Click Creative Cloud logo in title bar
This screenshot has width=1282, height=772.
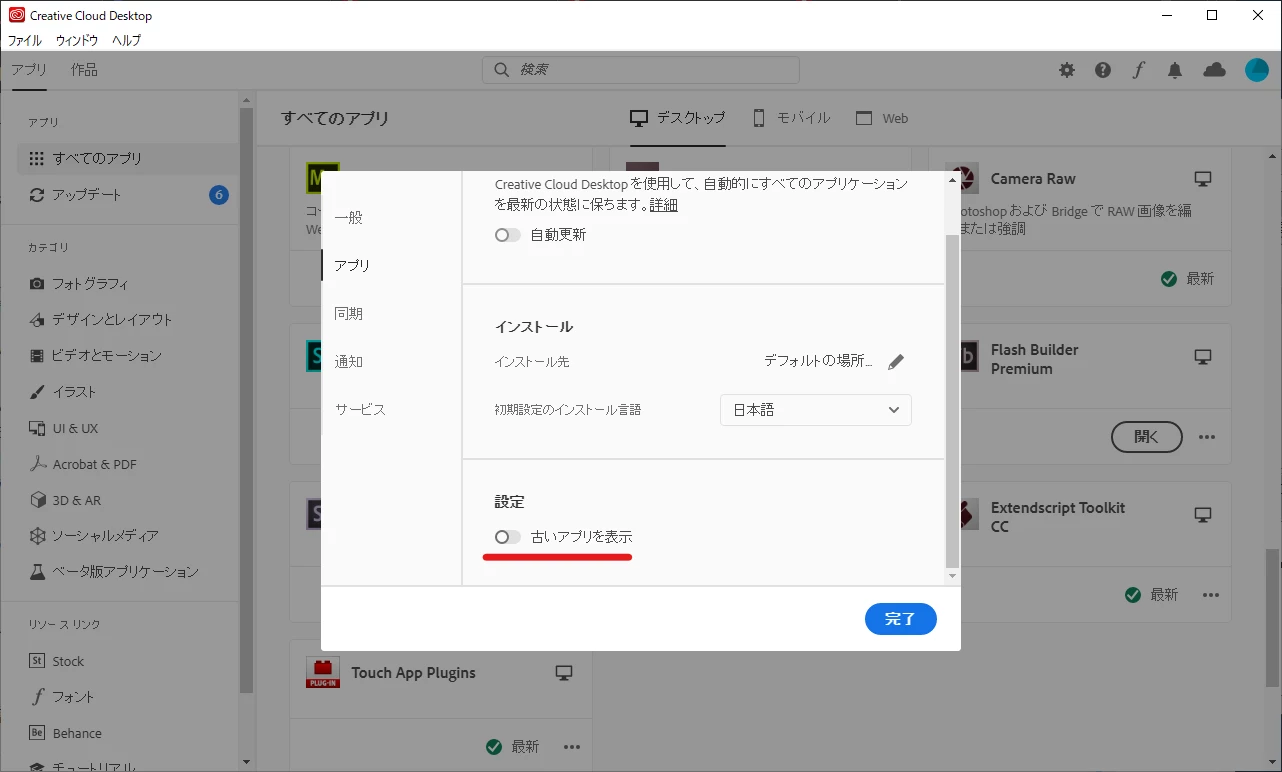pyautogui.click(x=16, y=15)
